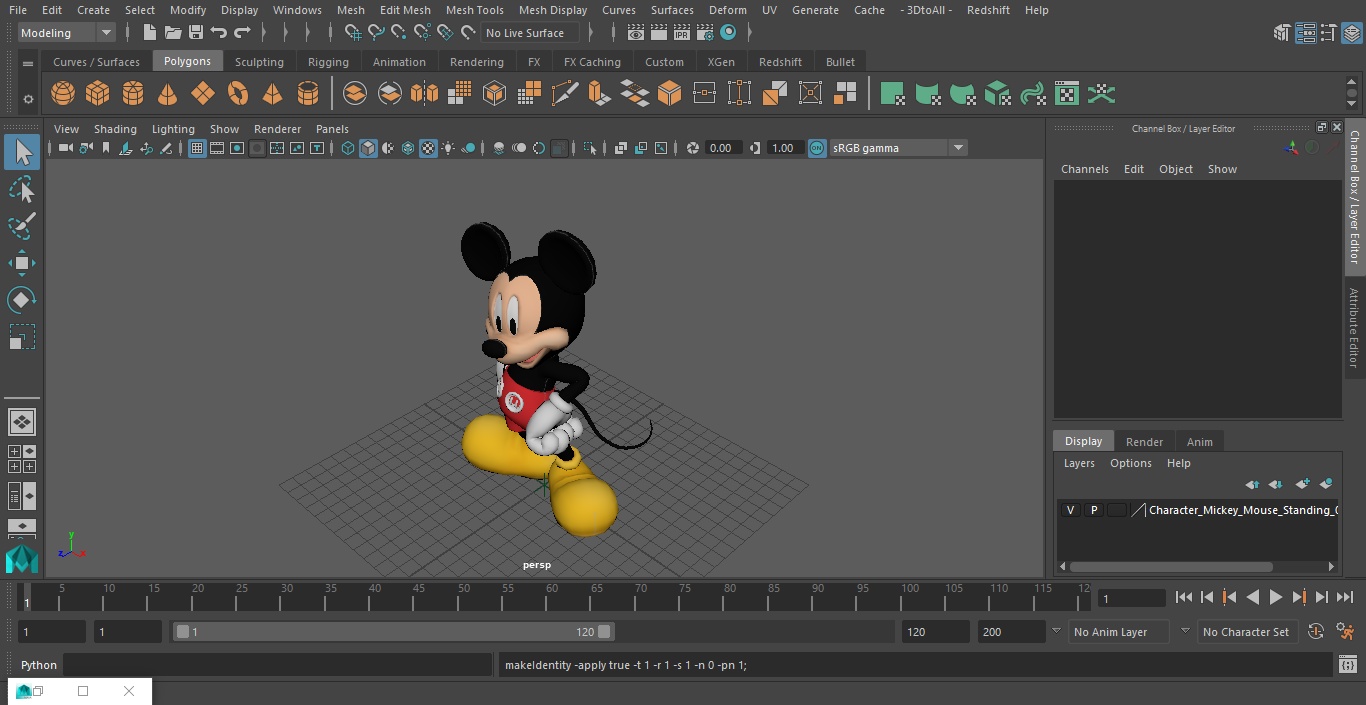This screenshot has width=1366, height=705.
Task: Open the Modeling workspace dropdown
Action: [105, 33]
